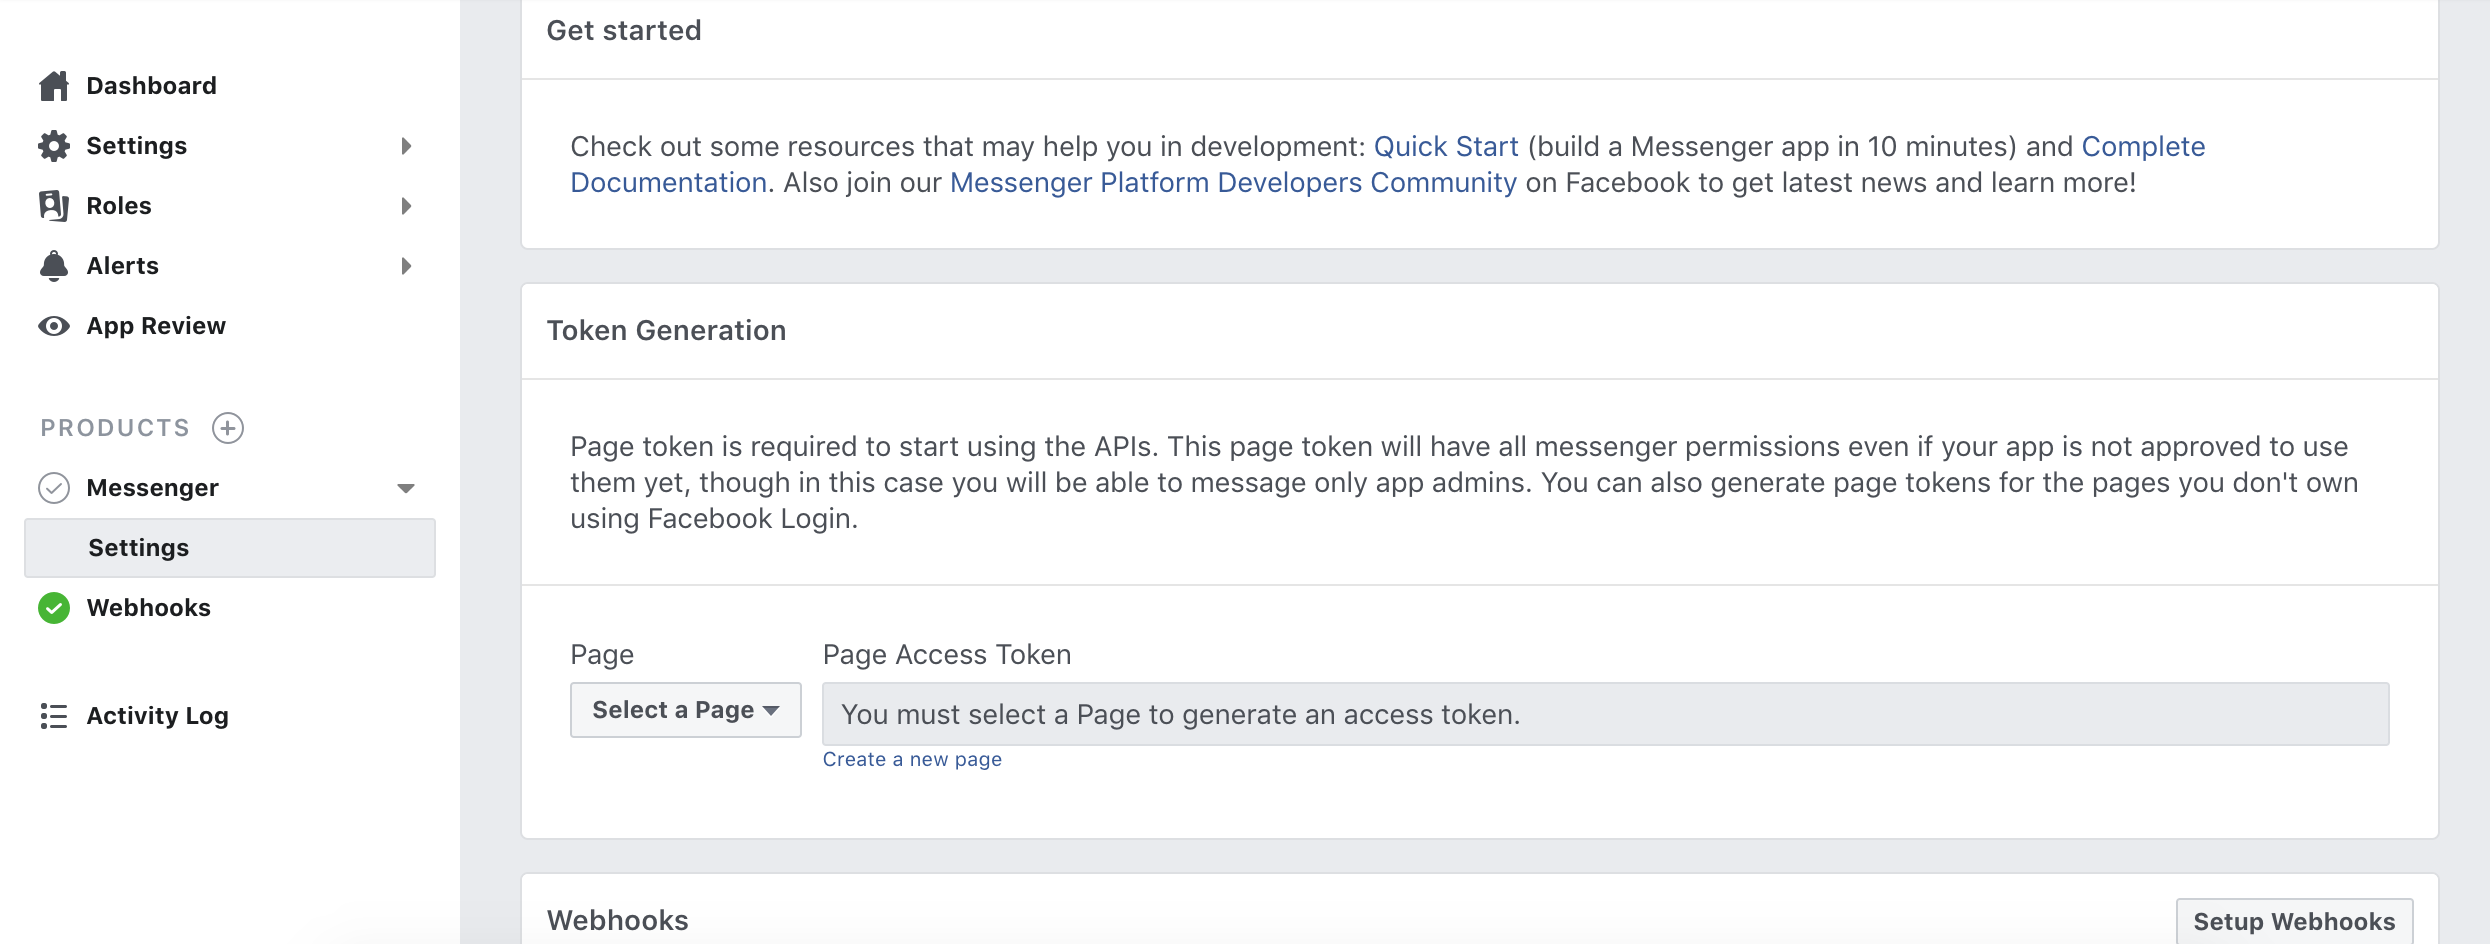Expand the Roles sidebar arrow
This screenshot has width=2490, height=944.
click(406, 206)
